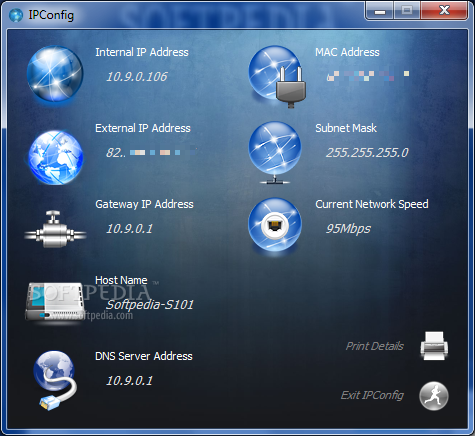The image size is (475, 436).
Task: Select the Gateway IP Address label
Action: (x=144, y=204)
